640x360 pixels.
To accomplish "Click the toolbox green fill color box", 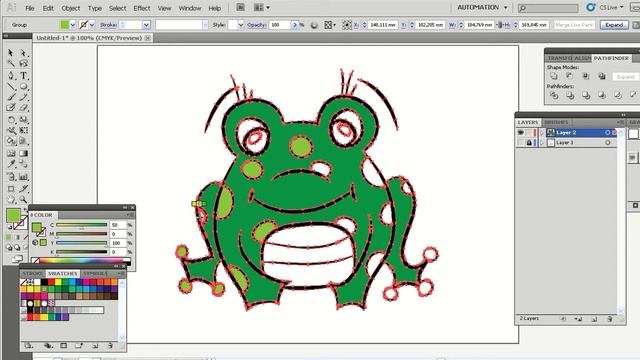I will point(13,215).
